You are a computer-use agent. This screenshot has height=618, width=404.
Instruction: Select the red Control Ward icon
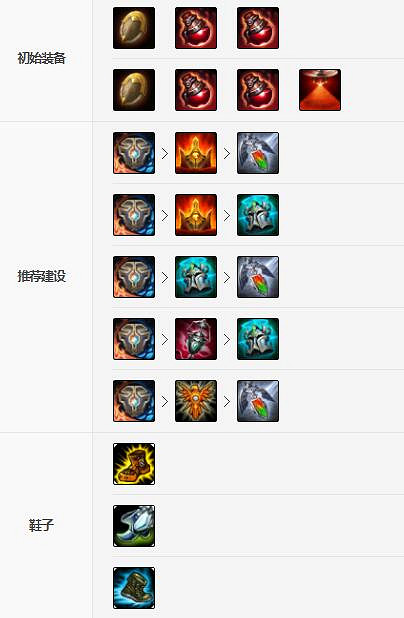point(320,90)
